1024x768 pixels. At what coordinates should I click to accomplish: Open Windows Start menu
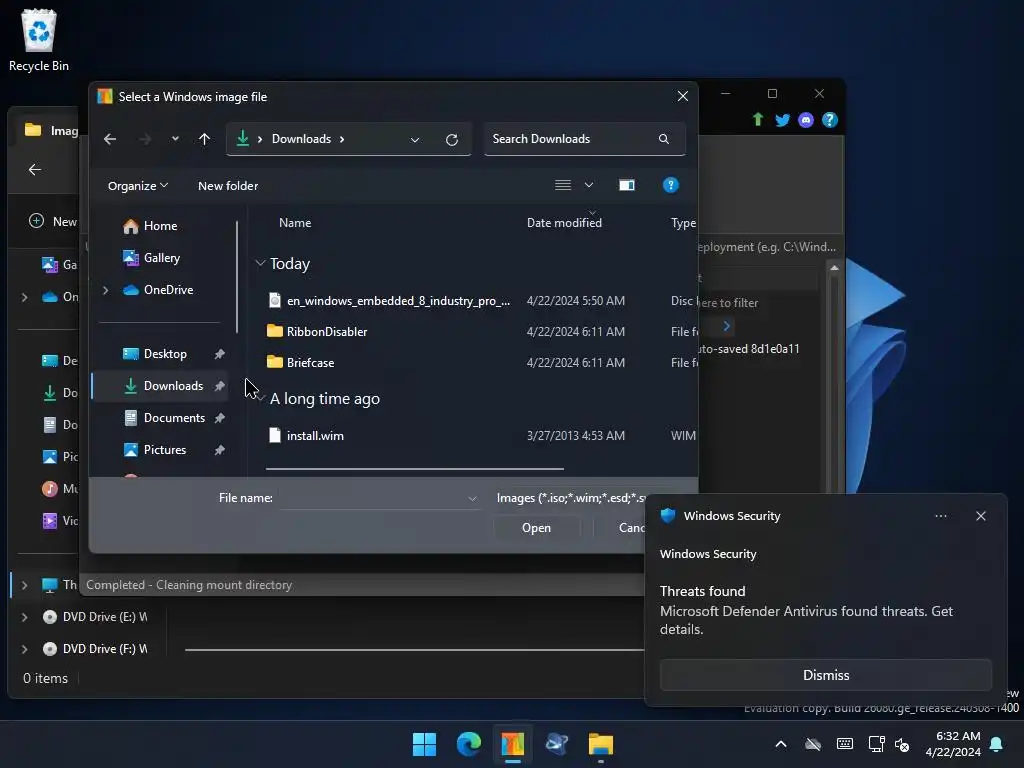point(424,744)
